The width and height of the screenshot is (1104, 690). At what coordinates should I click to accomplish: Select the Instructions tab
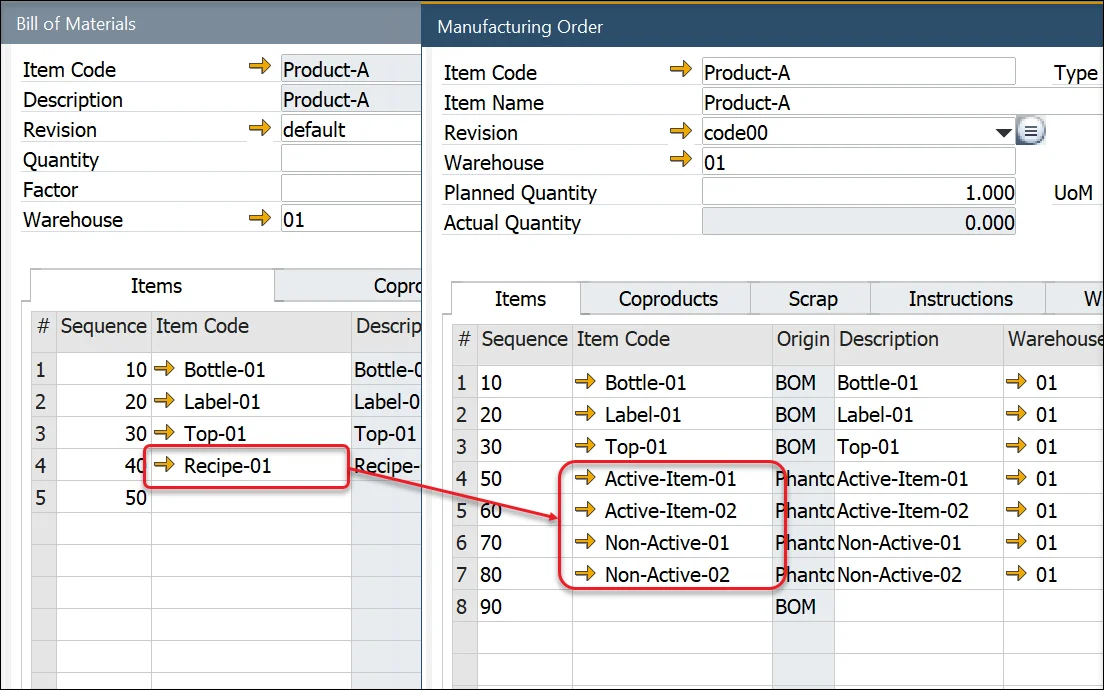pyautogui.click(x=960, y=299)
